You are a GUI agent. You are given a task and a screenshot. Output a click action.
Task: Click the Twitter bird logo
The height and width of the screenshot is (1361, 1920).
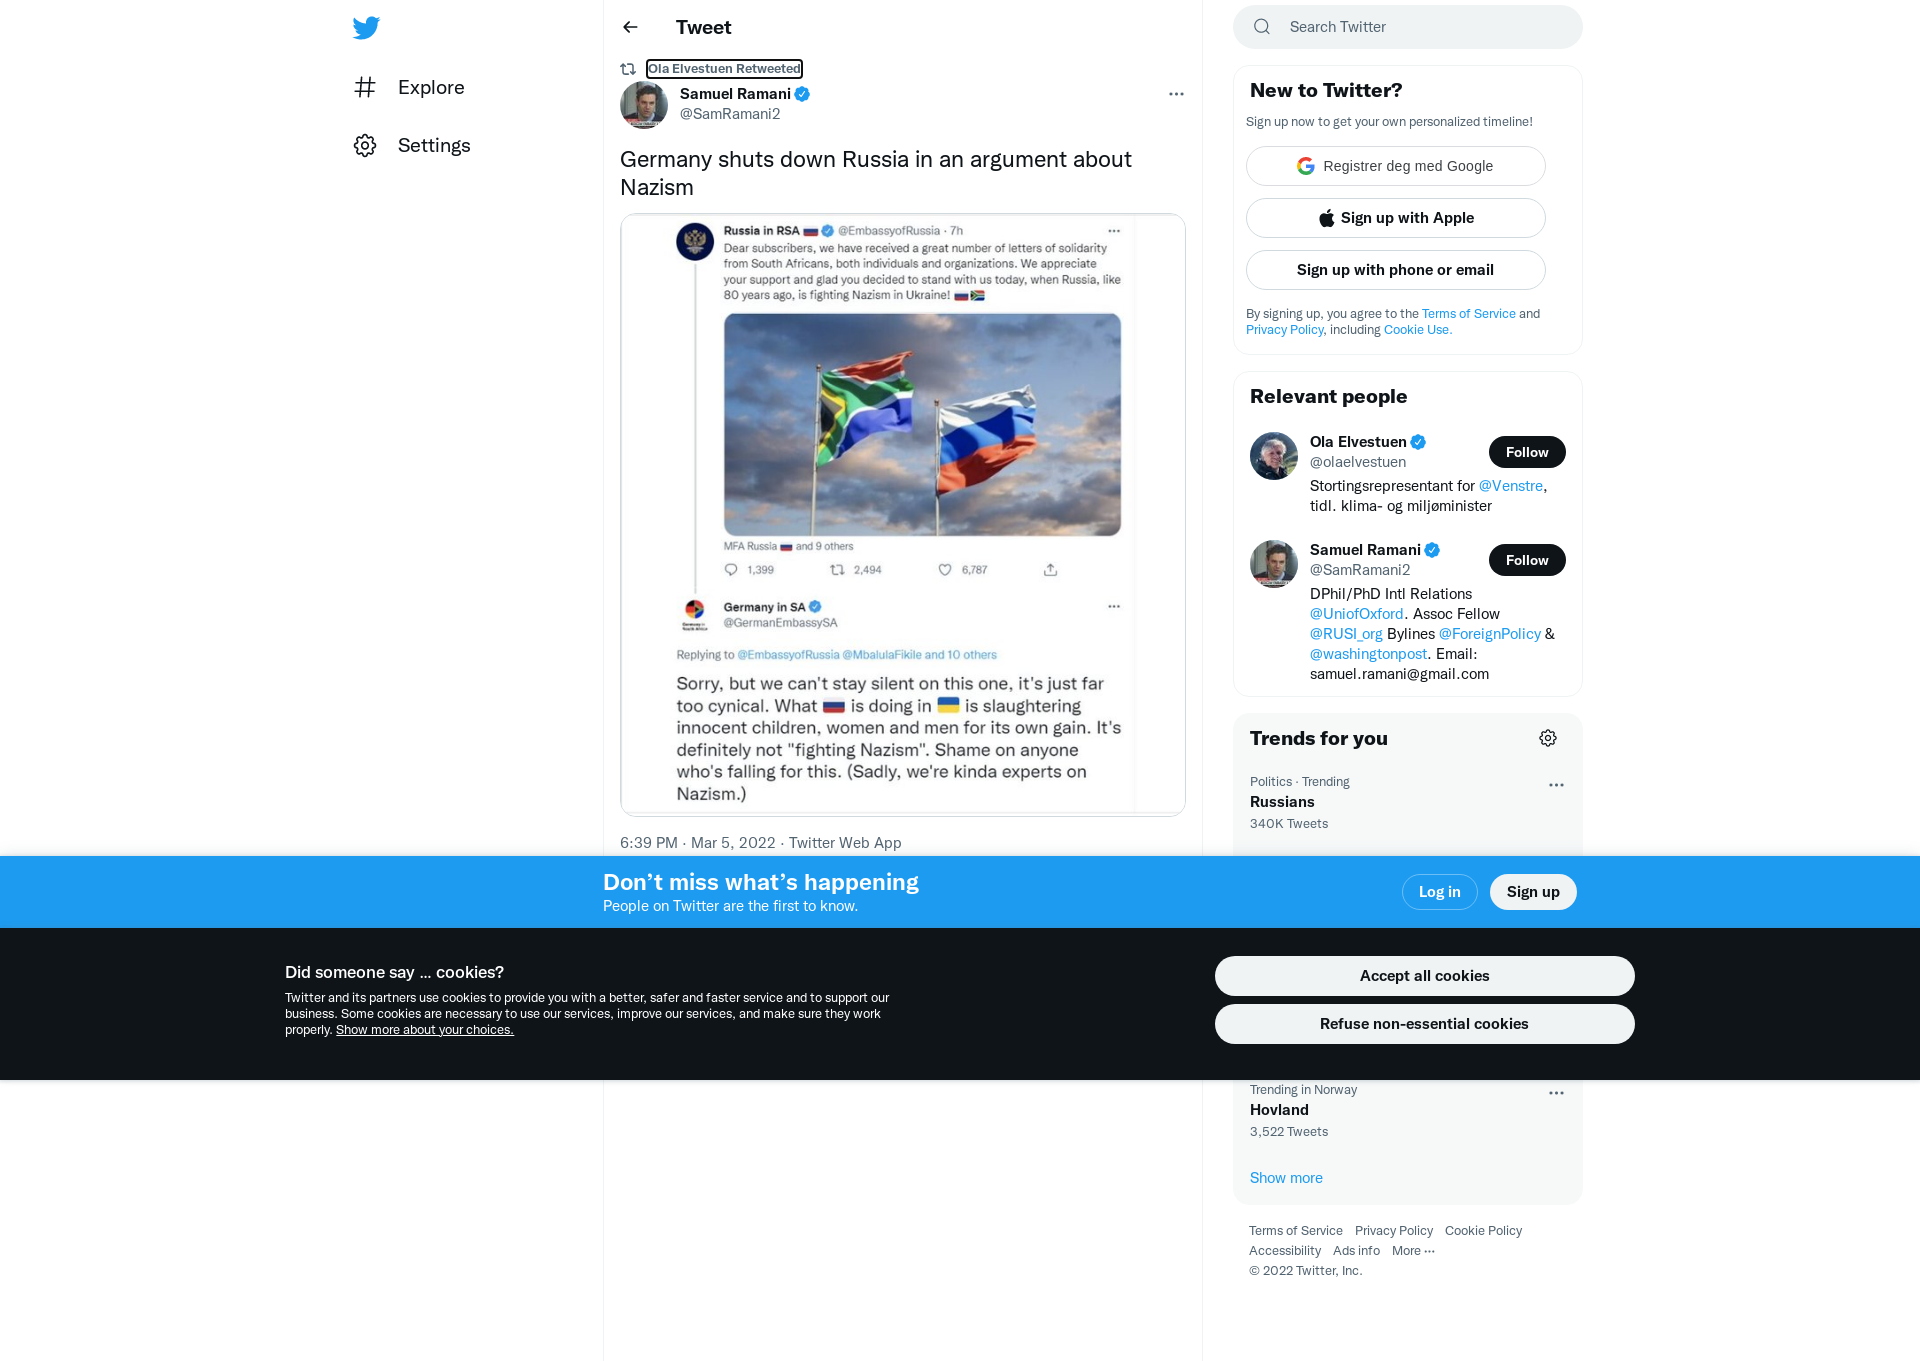click(x=366, y=27)
